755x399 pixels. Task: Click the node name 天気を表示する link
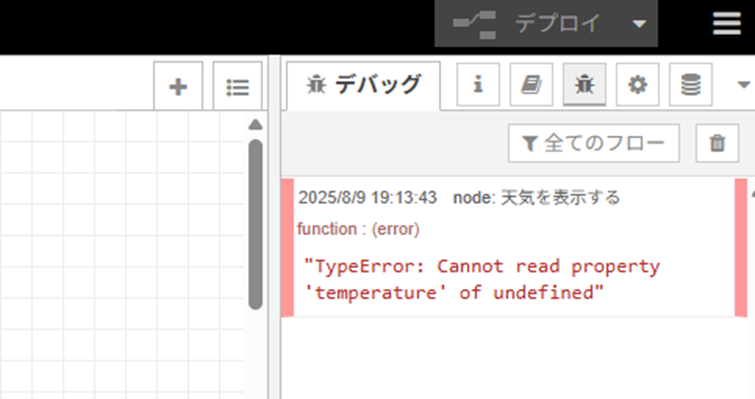(560, 197)
